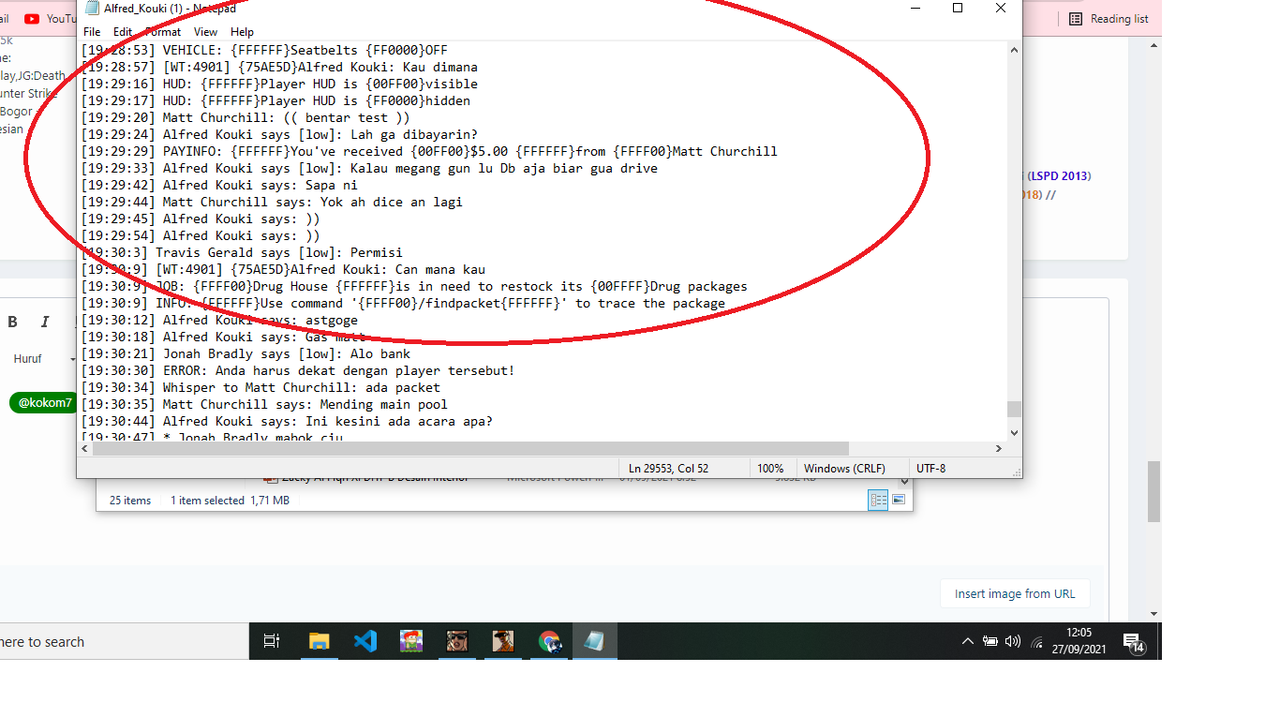
Task: Click the UTF-8 encoding status entry
Action: [930, 468]
